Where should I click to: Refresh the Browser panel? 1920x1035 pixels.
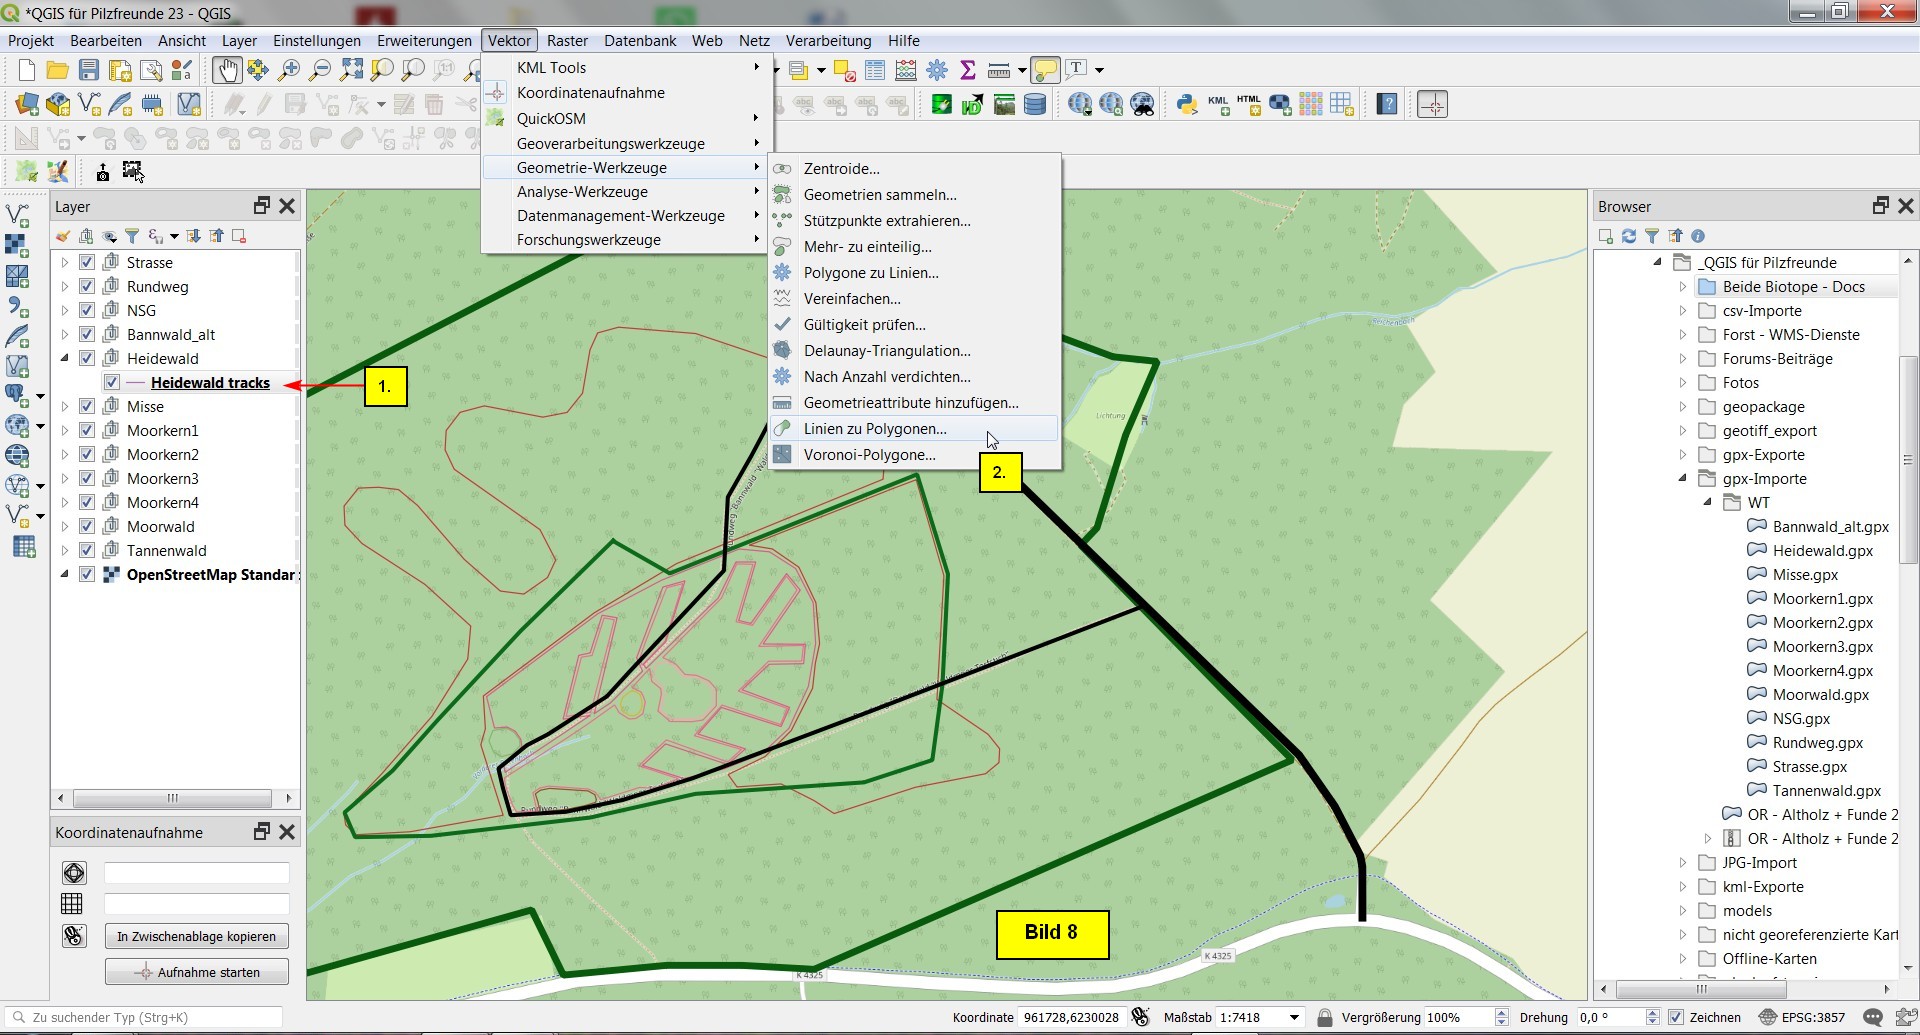(1629, 237)
